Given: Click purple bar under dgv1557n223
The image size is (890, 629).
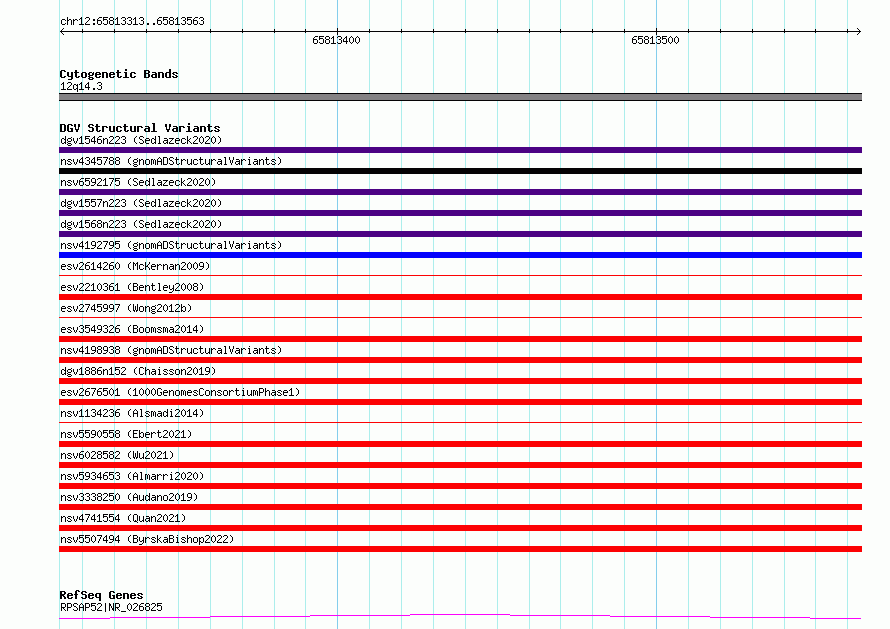Looking at the screenshot, I should (460, 213).
